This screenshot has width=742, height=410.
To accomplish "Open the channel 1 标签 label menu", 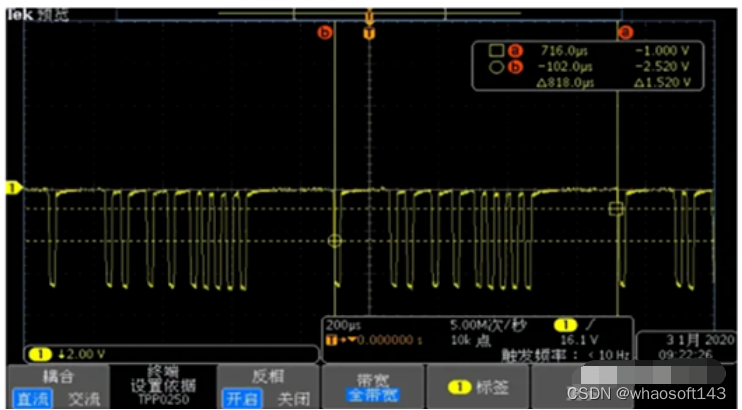I will tap(477, 387).
